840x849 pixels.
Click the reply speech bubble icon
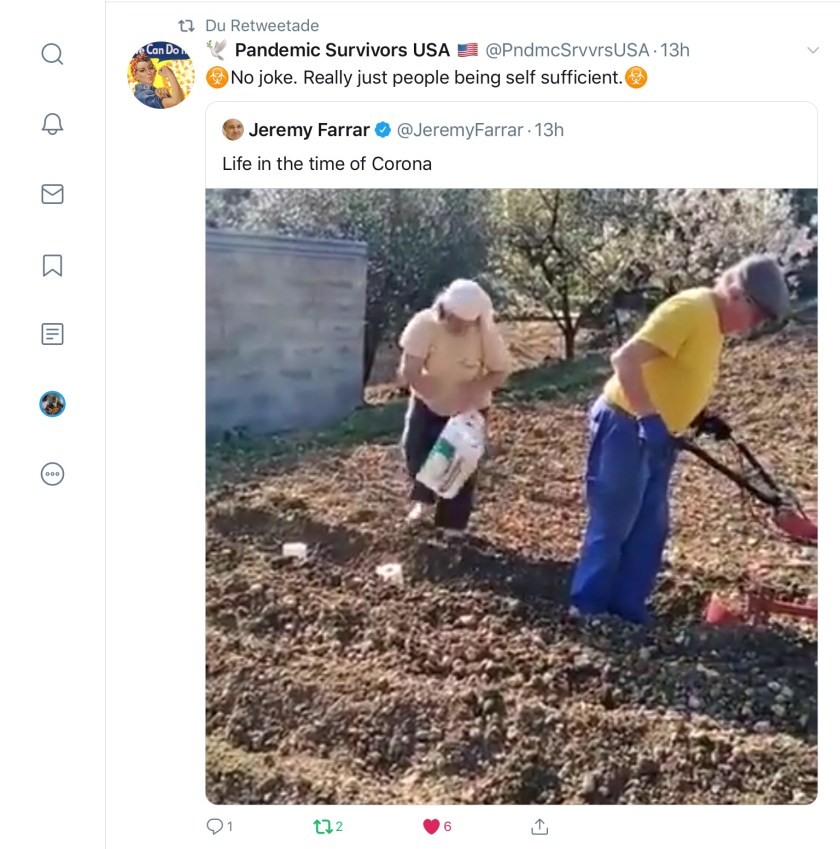pyautogui.click(x=214, y=826)
